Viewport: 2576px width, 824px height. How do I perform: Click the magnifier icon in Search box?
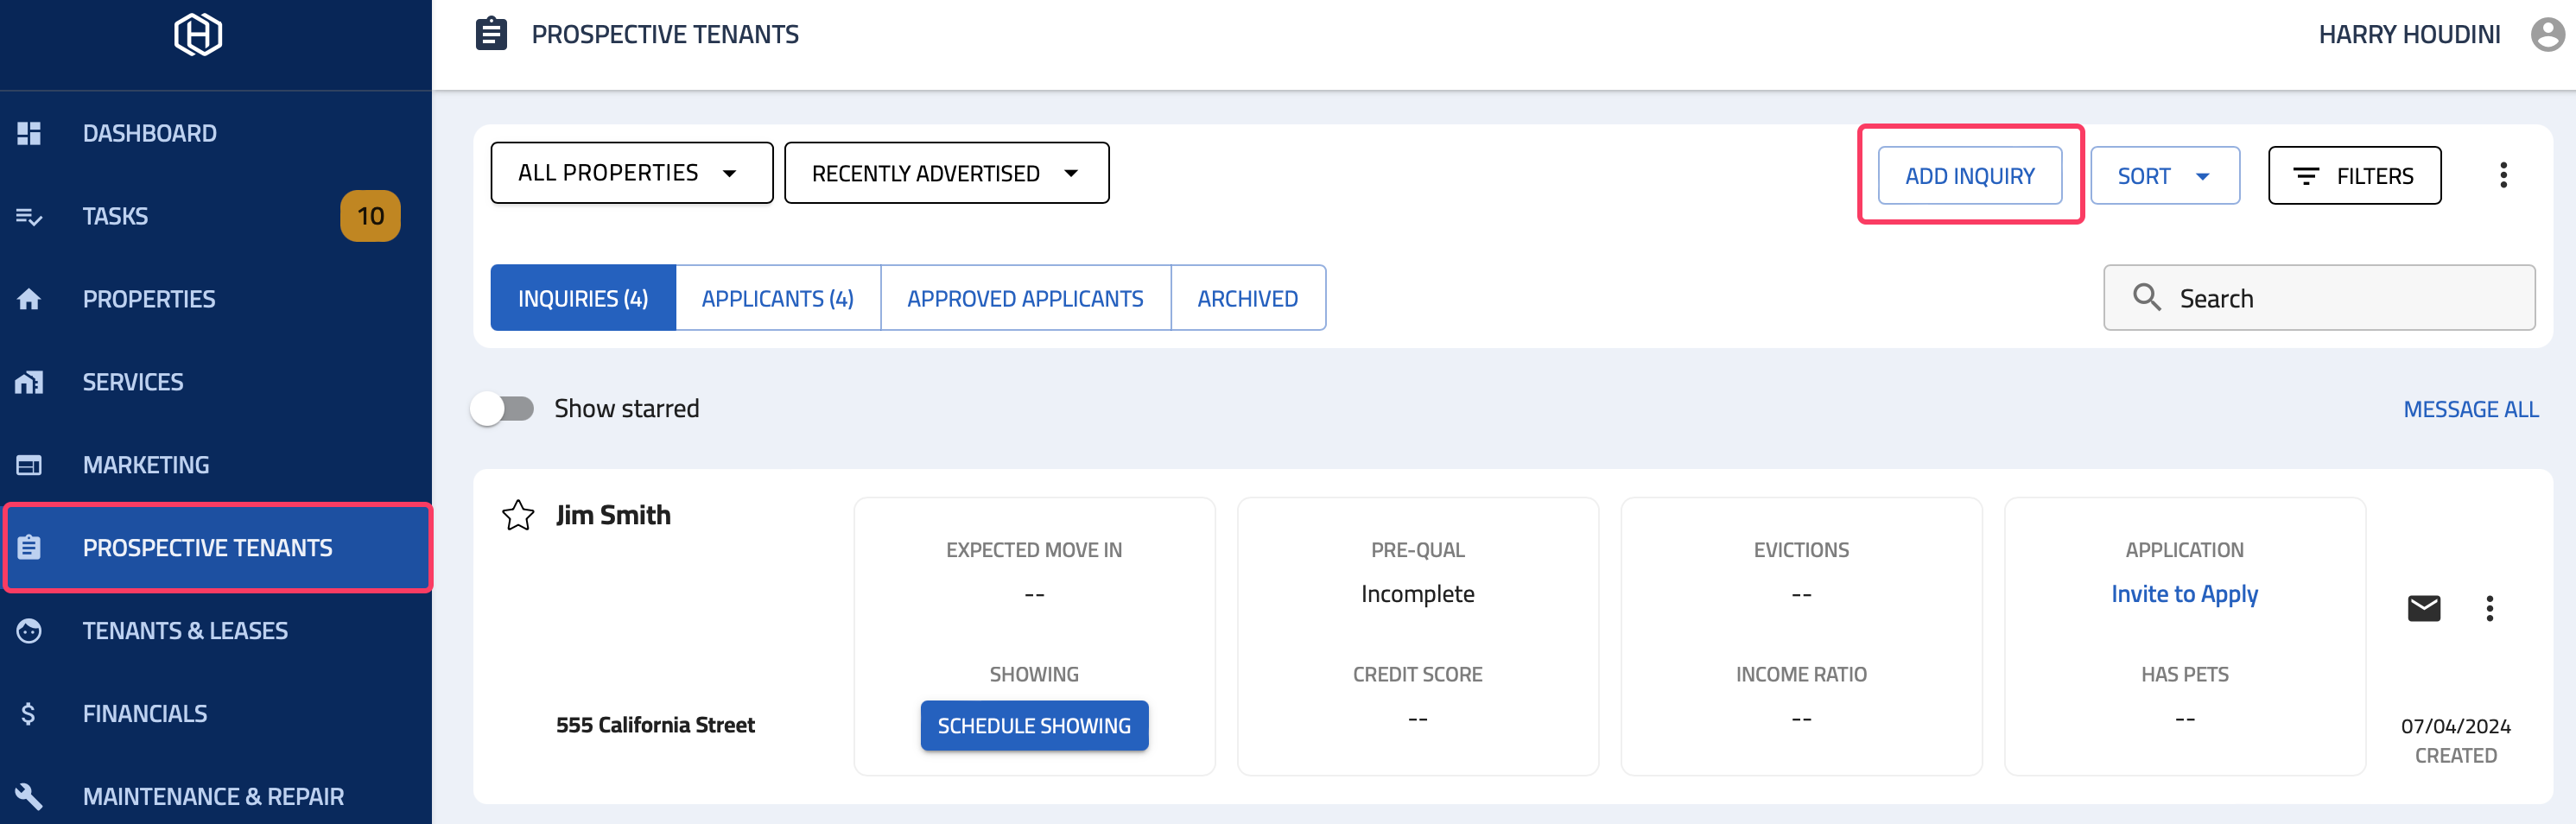(x=2146, y=297)
